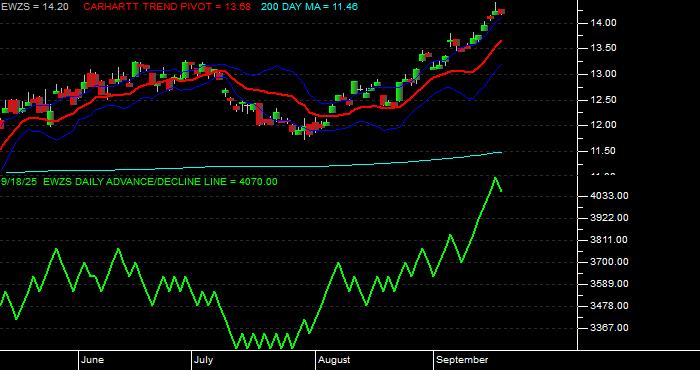Select the July label on the time axis
Screen dimensions: 700x370
click(x=204, y=360)
